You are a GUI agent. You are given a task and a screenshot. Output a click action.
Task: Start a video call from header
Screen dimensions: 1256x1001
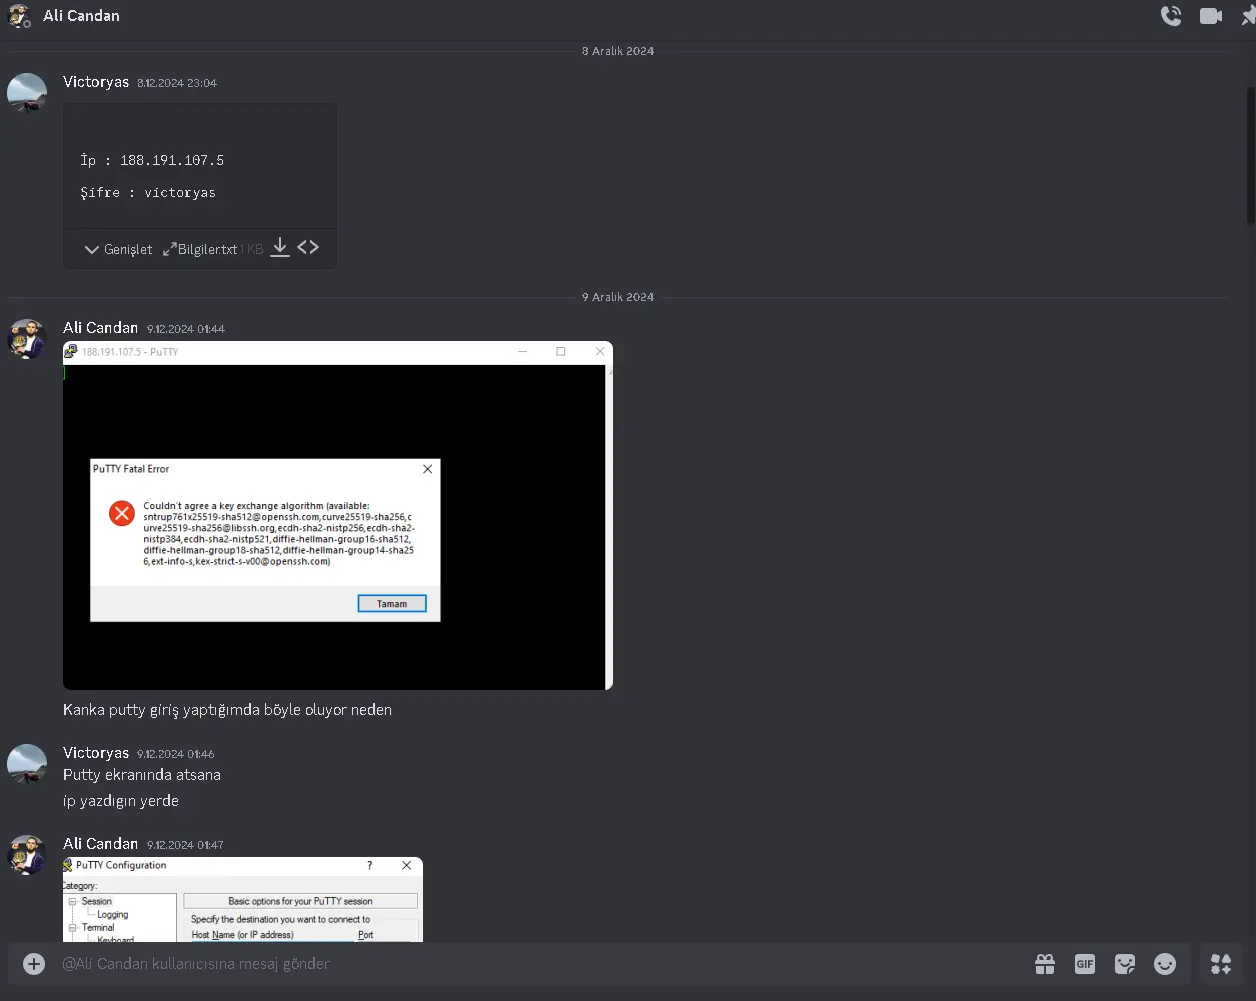1211,16
